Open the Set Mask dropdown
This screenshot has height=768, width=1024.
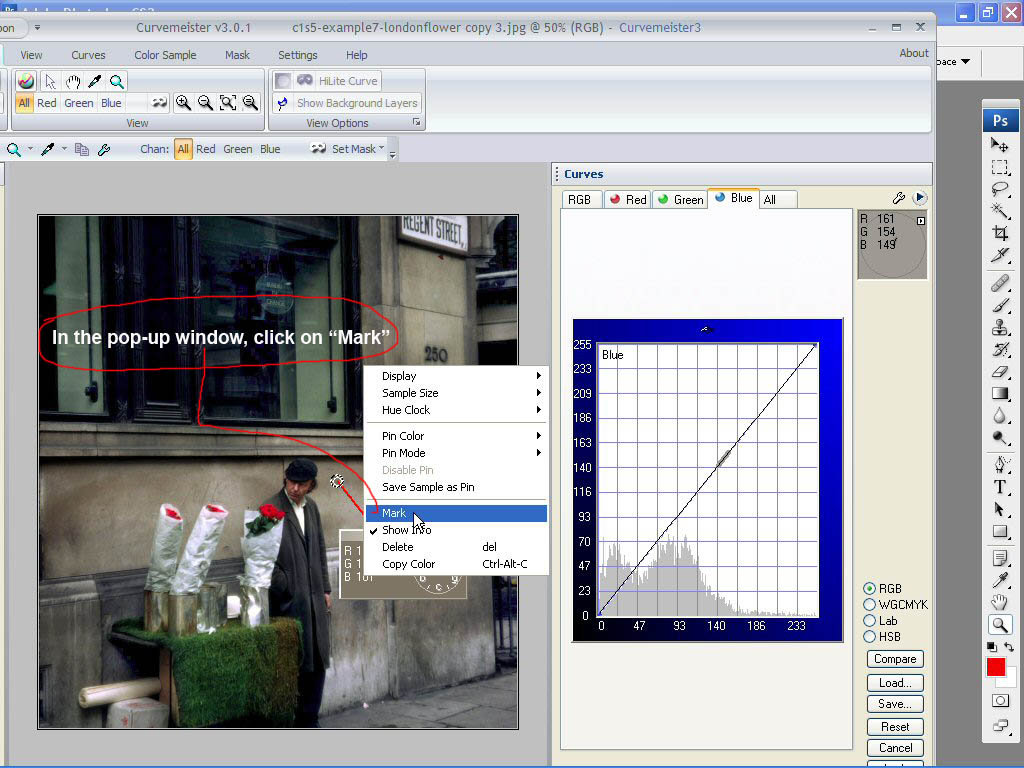coord(353,149)
